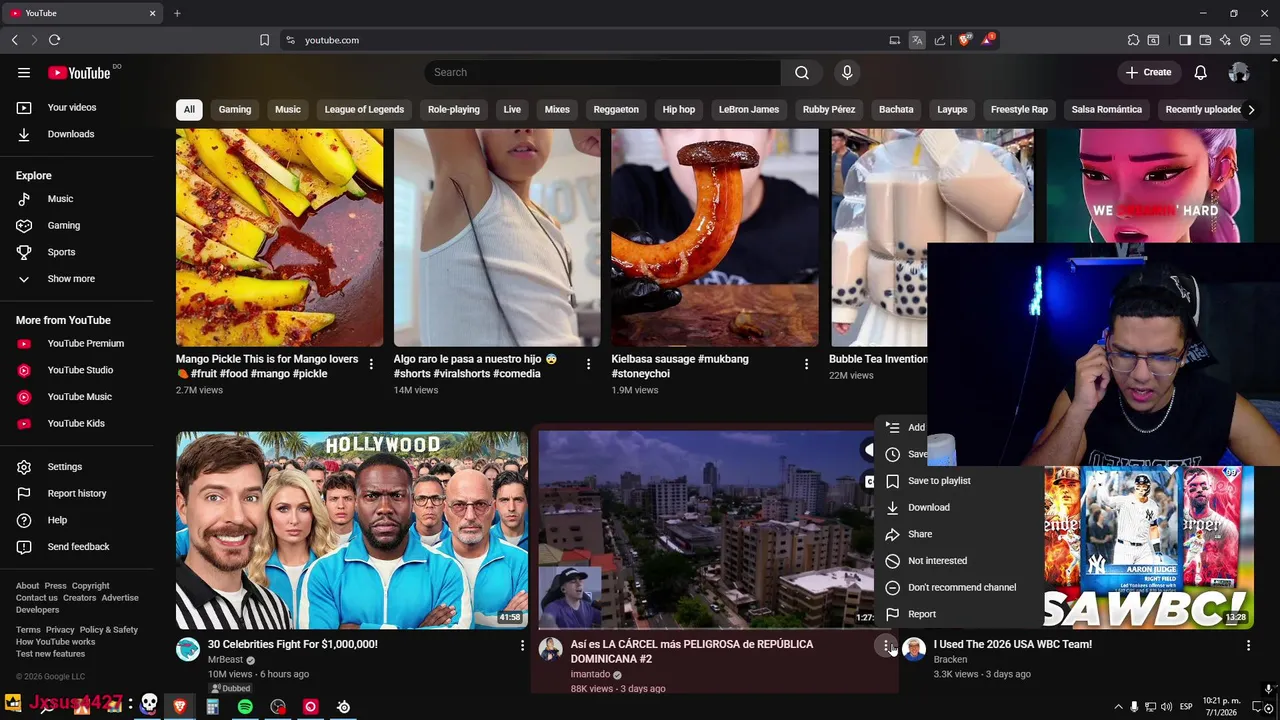This screenshot has width=1280, height=720.
Task: Open the YouTube hamburger guide menu
Action: [x=24, y=72]
